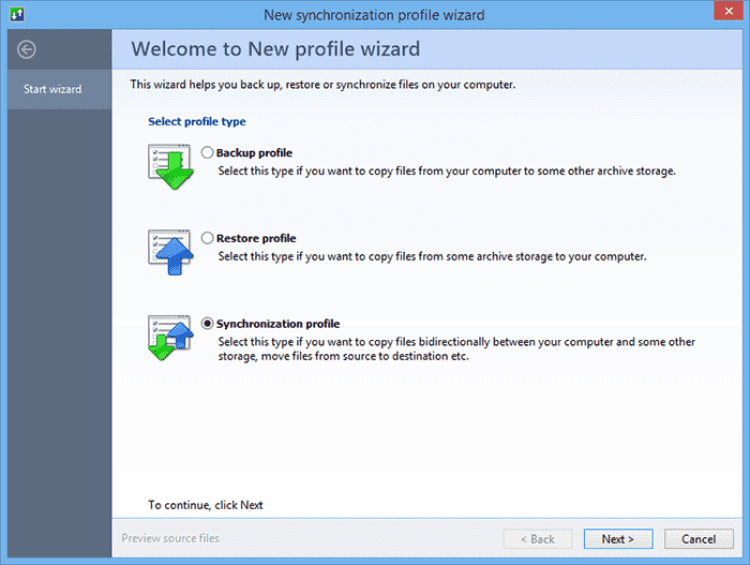Open the Start wizard step in sidebar

pos(59,89)
